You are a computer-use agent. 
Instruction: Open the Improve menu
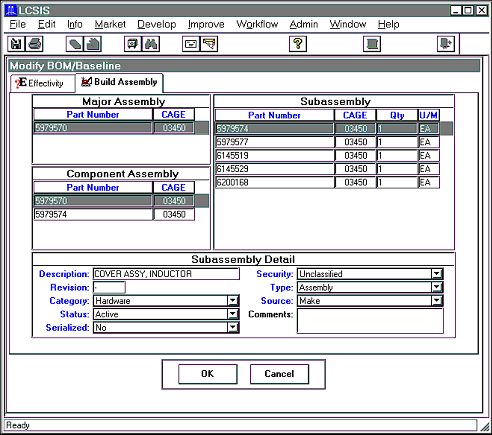point(206,24)
